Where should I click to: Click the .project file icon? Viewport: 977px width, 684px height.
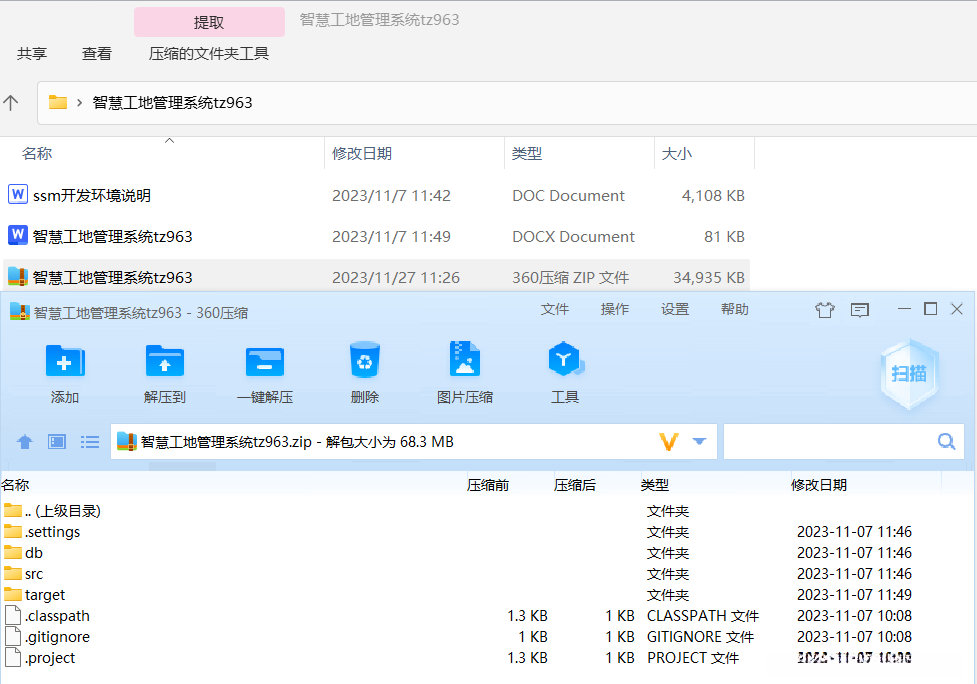click(x=12, y=657)
